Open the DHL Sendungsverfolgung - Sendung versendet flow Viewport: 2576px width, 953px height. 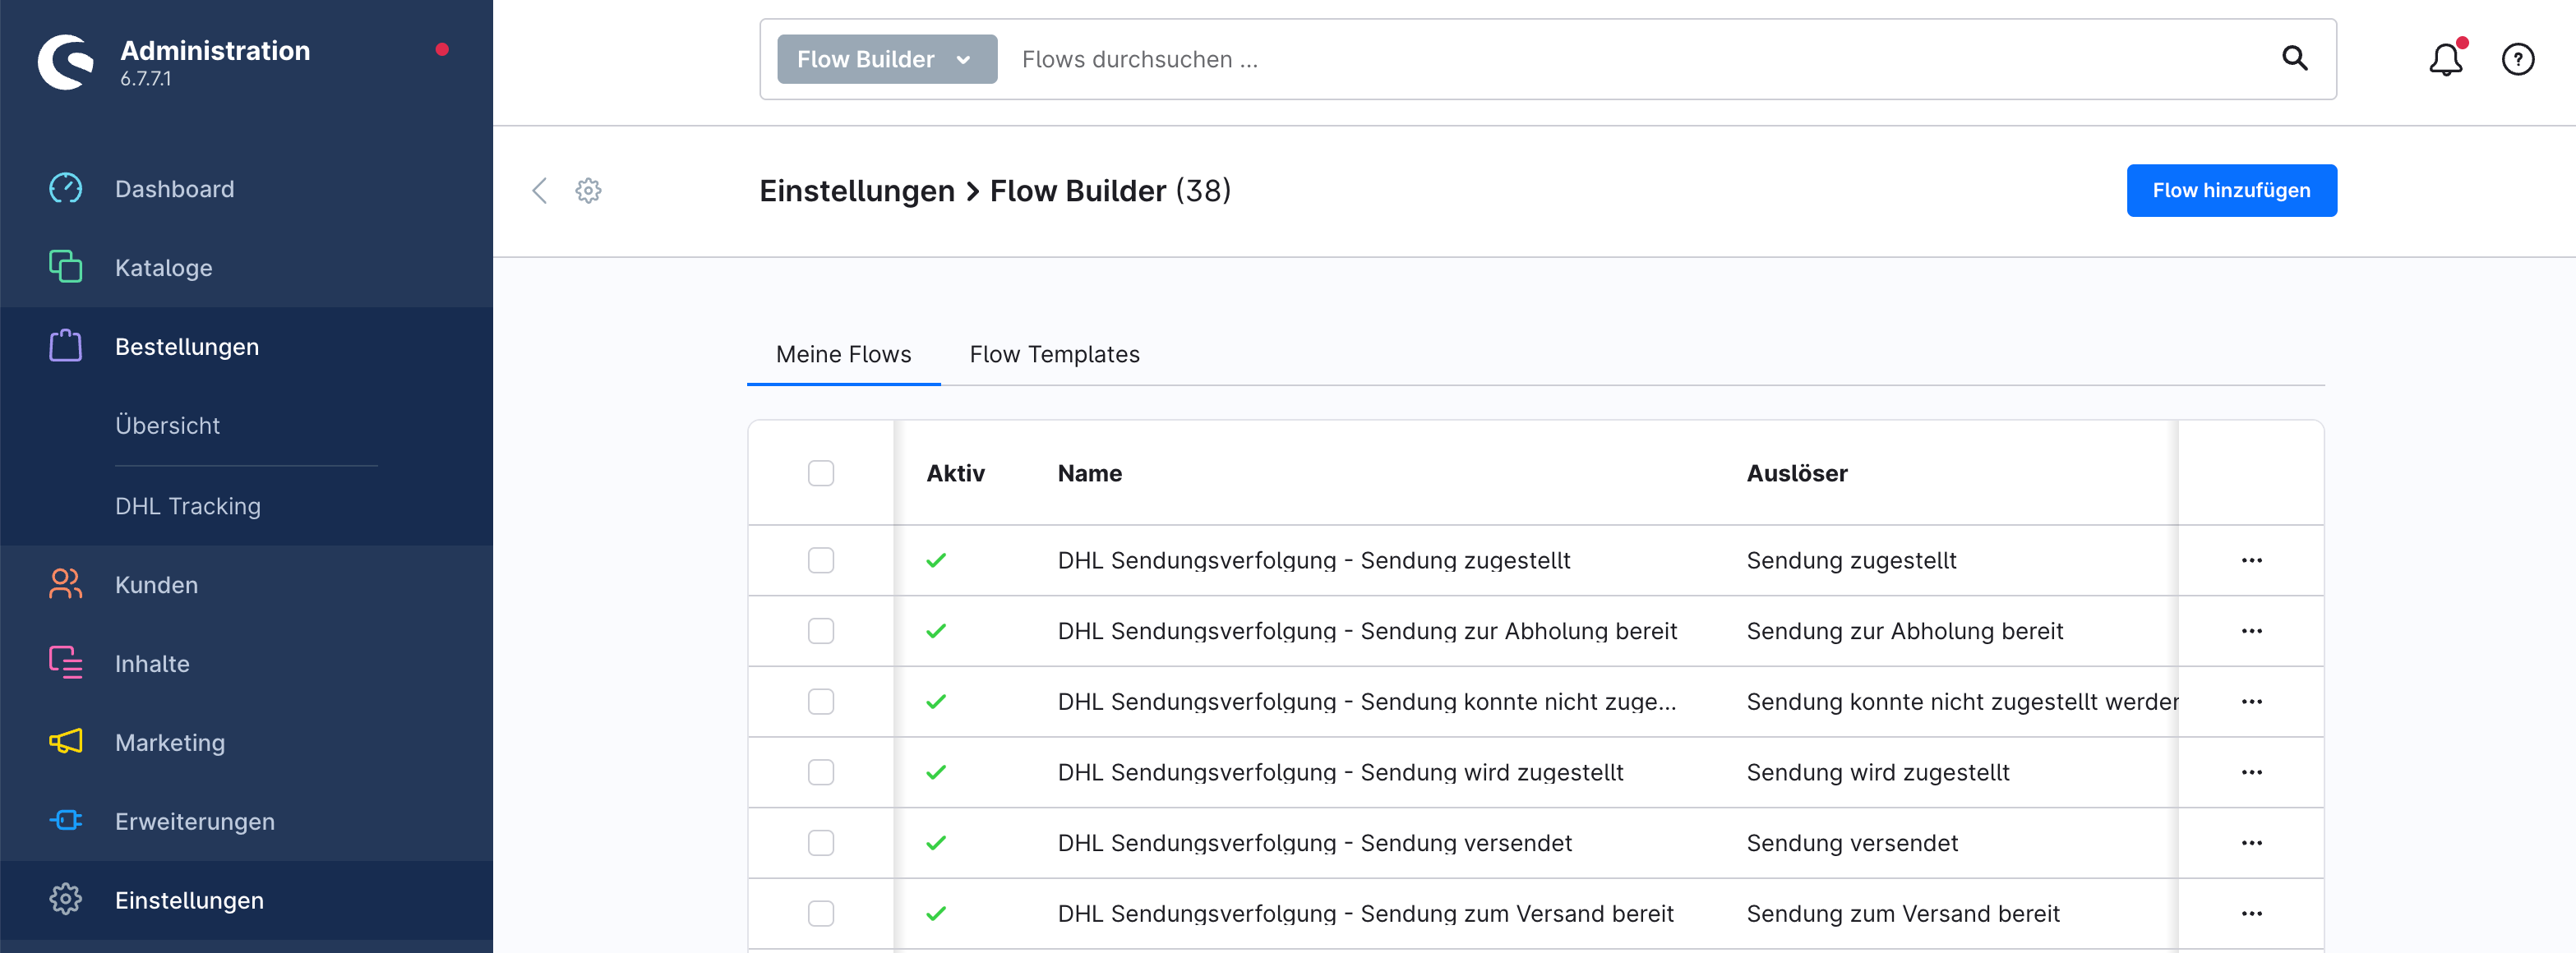[x=1315, y=843]
